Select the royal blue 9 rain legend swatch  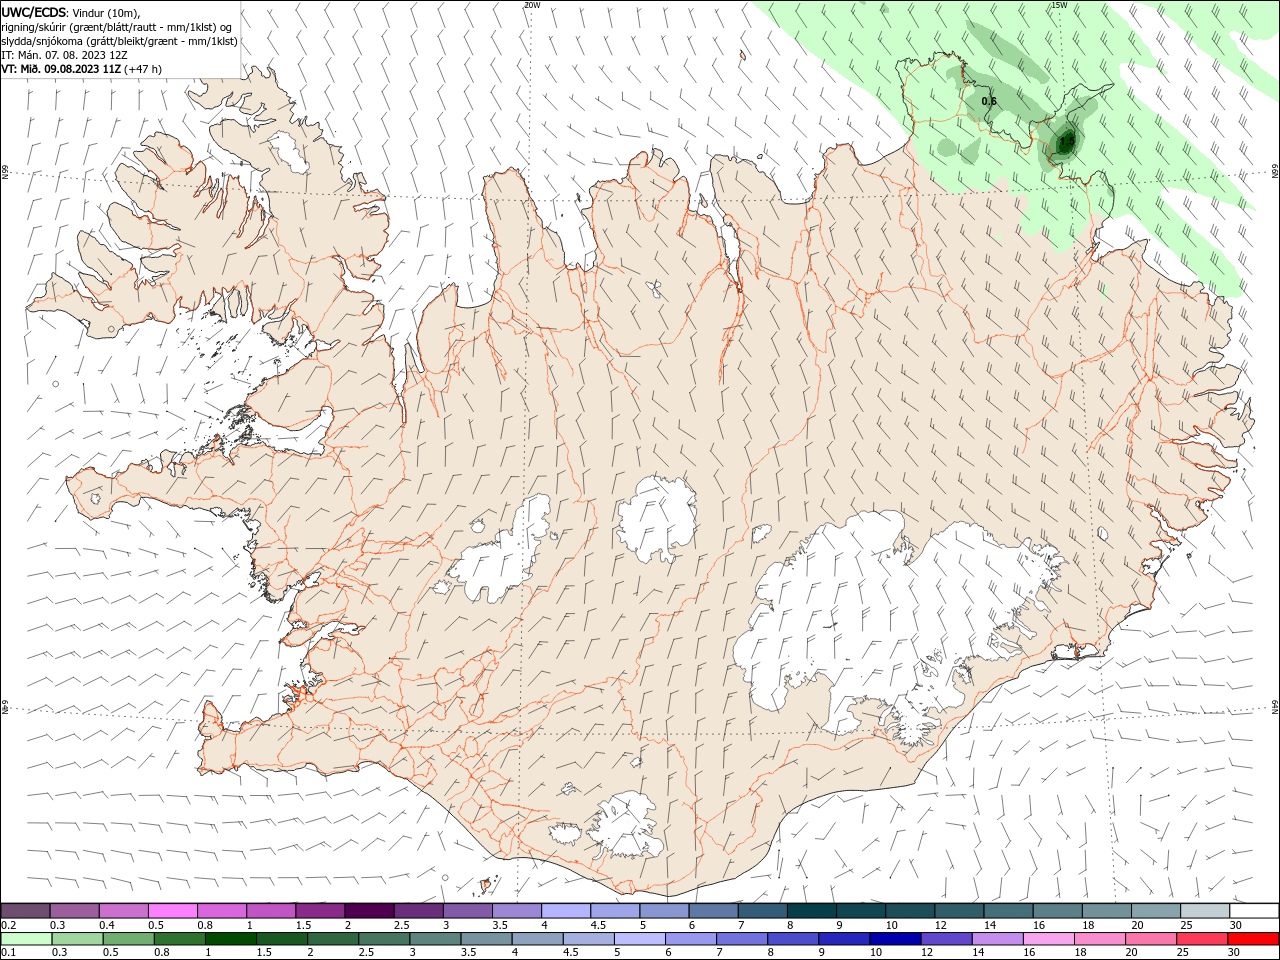[843, 939]
